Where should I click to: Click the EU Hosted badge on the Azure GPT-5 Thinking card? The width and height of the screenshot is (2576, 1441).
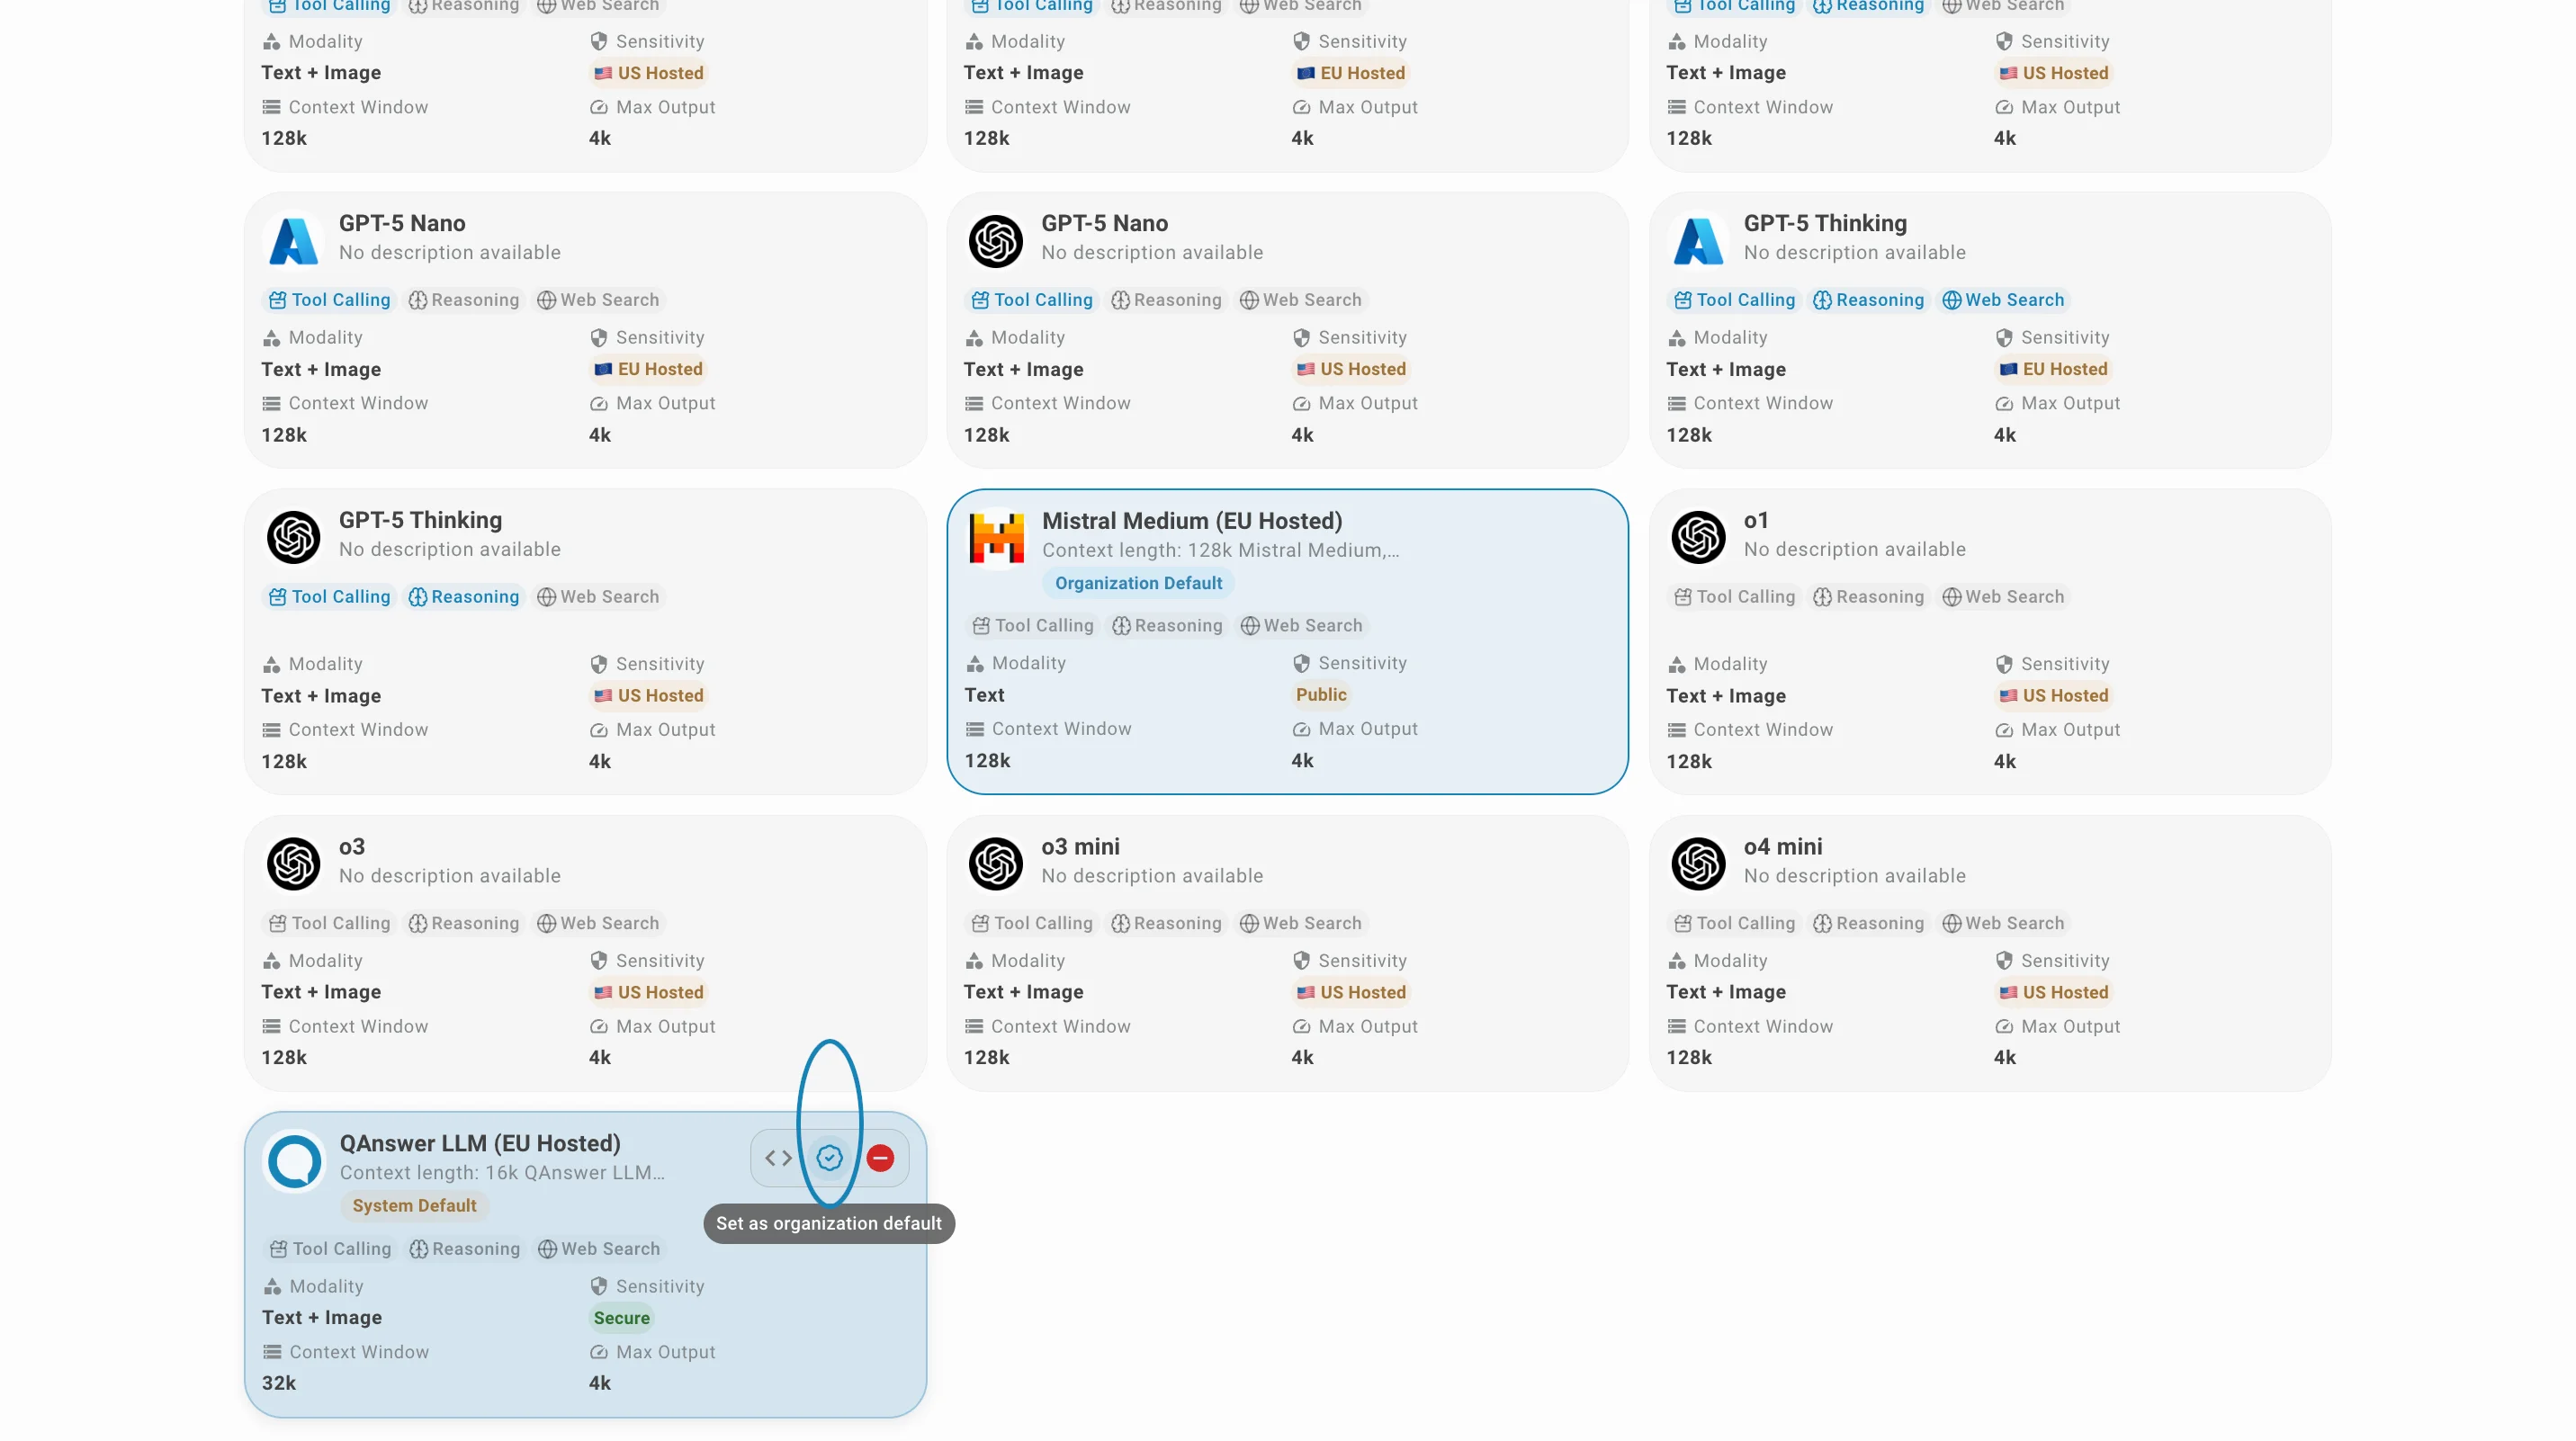pos(2053,369)
